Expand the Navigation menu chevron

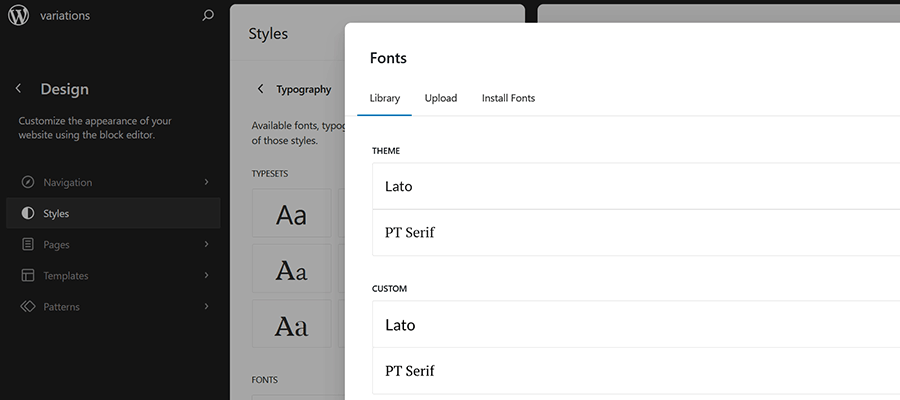[x=206, y=182]
